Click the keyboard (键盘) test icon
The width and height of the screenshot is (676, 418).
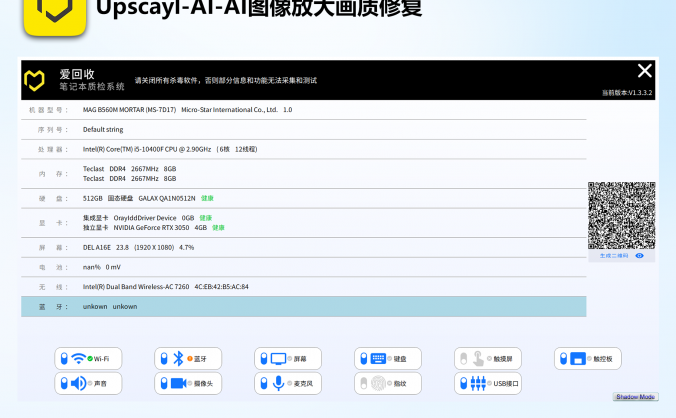(378, 359)
